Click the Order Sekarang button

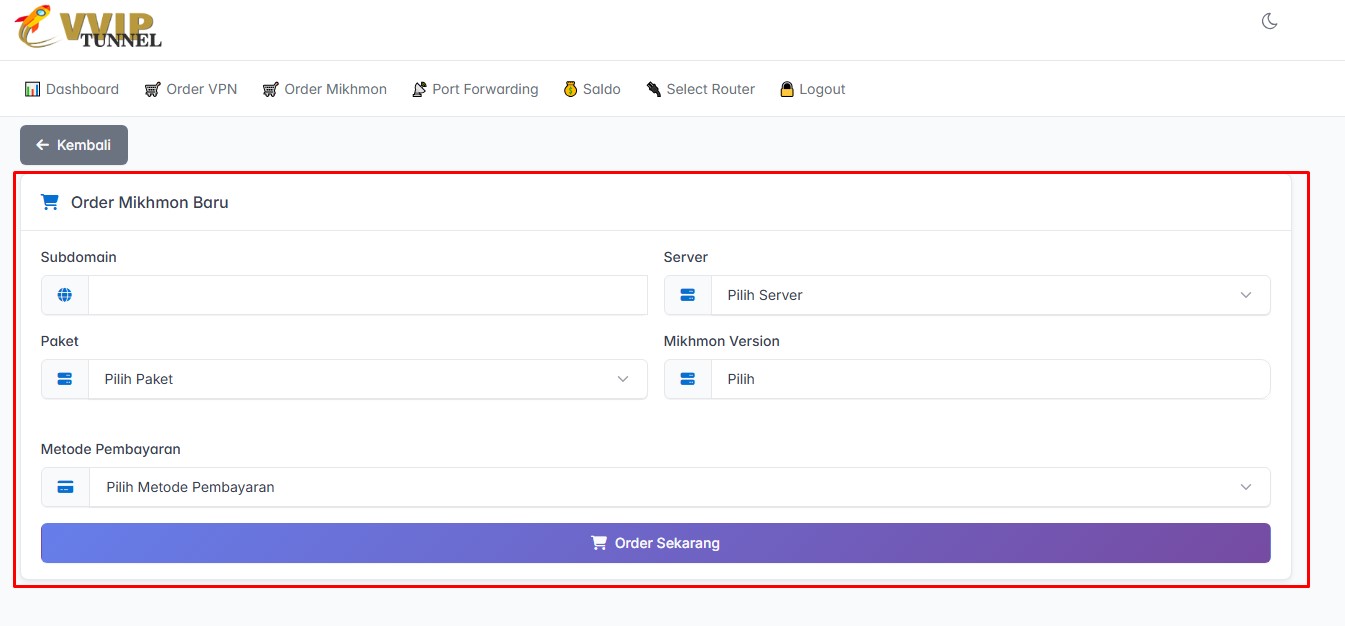(x=656, y=543)
